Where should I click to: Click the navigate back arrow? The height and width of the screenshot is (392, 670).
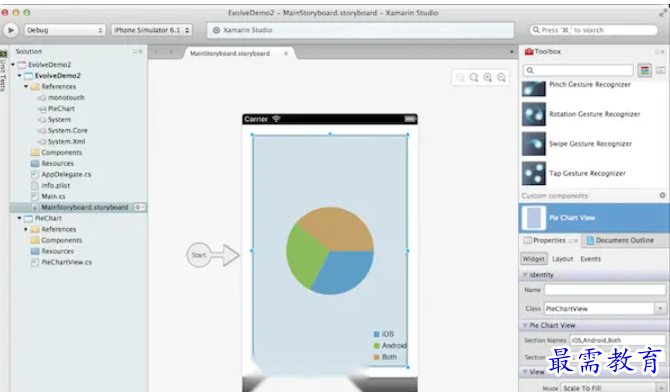point(156,52)
